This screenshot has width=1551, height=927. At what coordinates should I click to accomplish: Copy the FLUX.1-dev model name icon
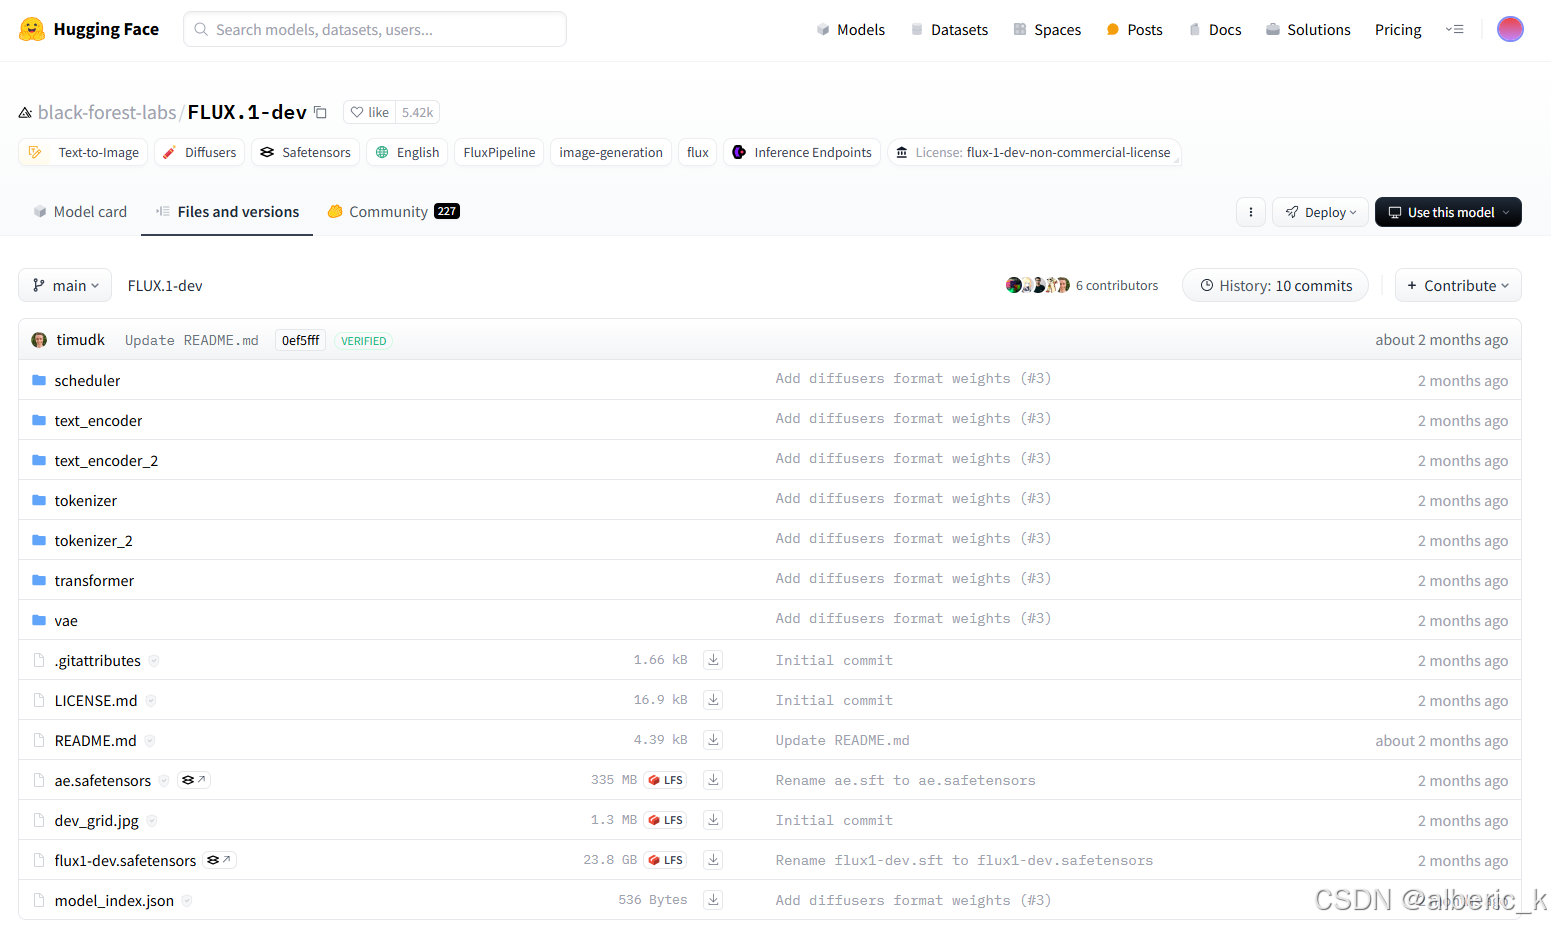pos(320,112)
